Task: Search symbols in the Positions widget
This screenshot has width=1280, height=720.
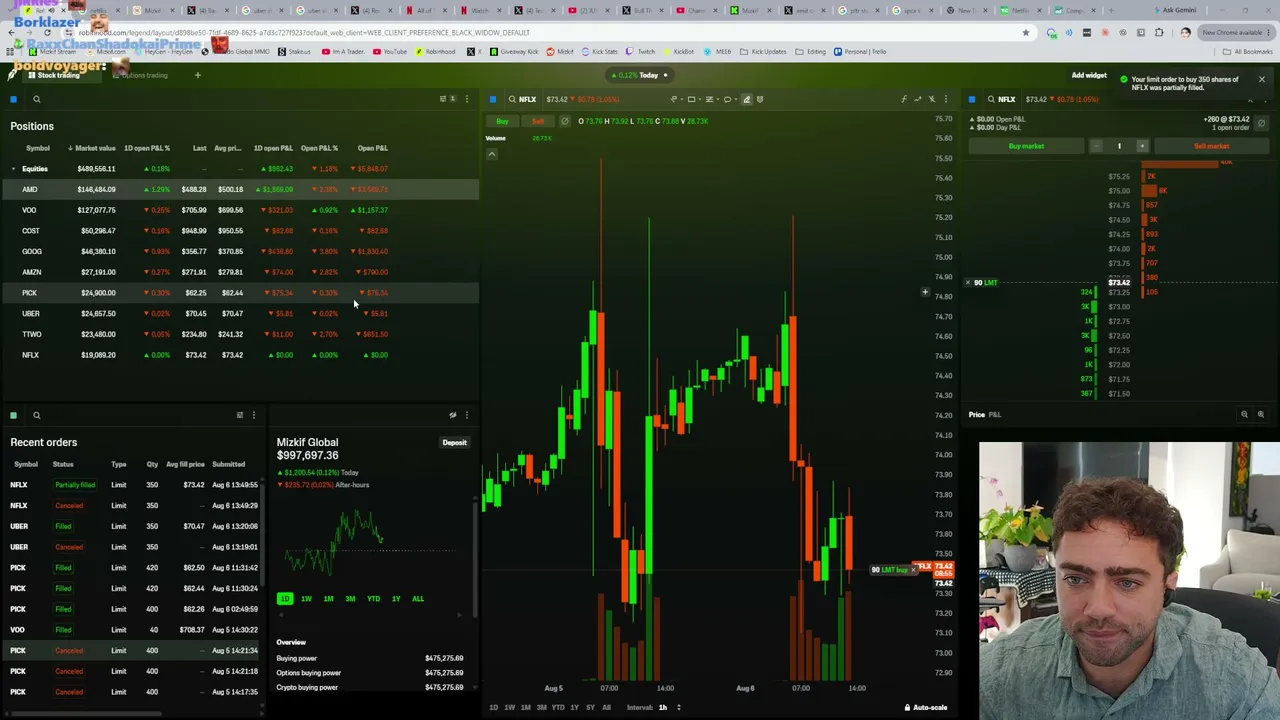Action: coord(36,99)
